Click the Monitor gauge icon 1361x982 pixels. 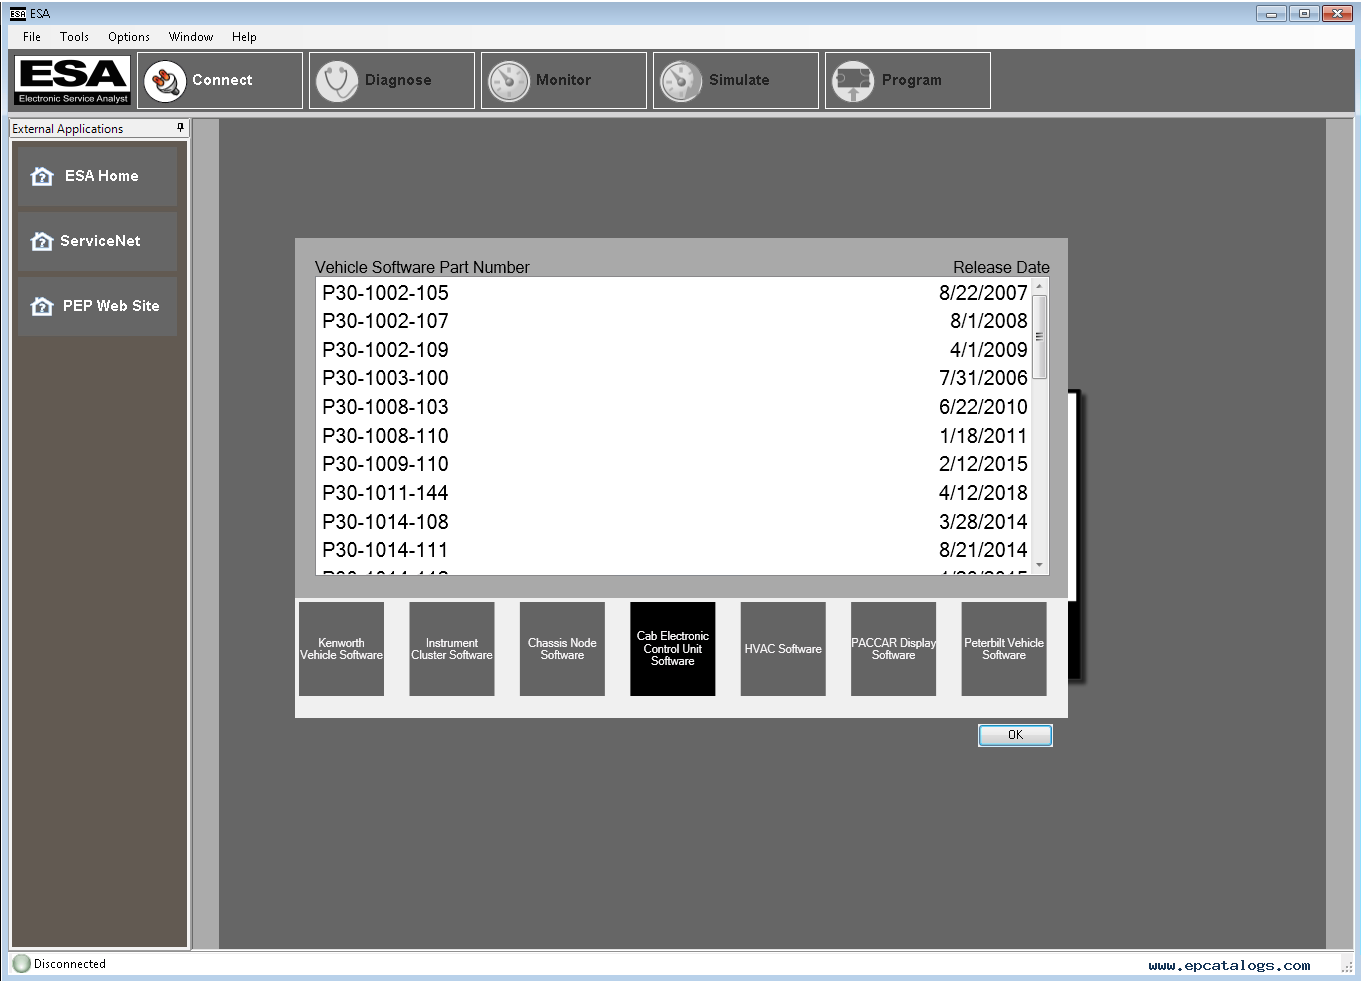point(509,81)
